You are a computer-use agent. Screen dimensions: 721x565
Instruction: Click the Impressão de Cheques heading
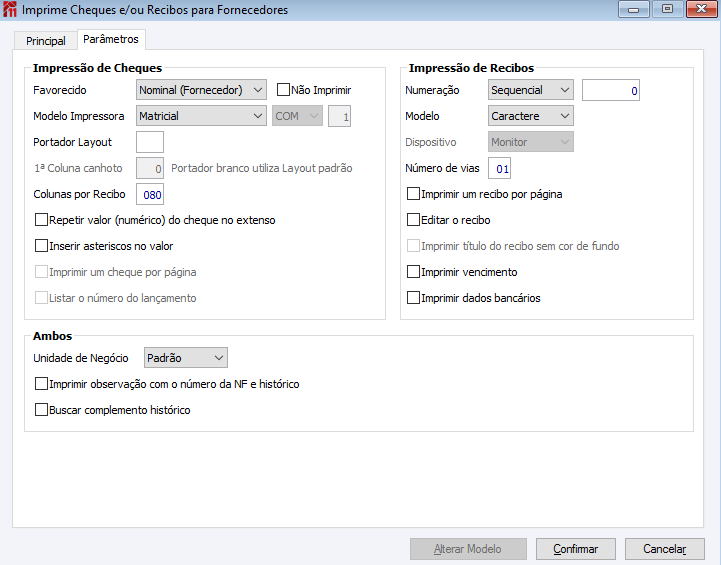click(x=97, y=68)
